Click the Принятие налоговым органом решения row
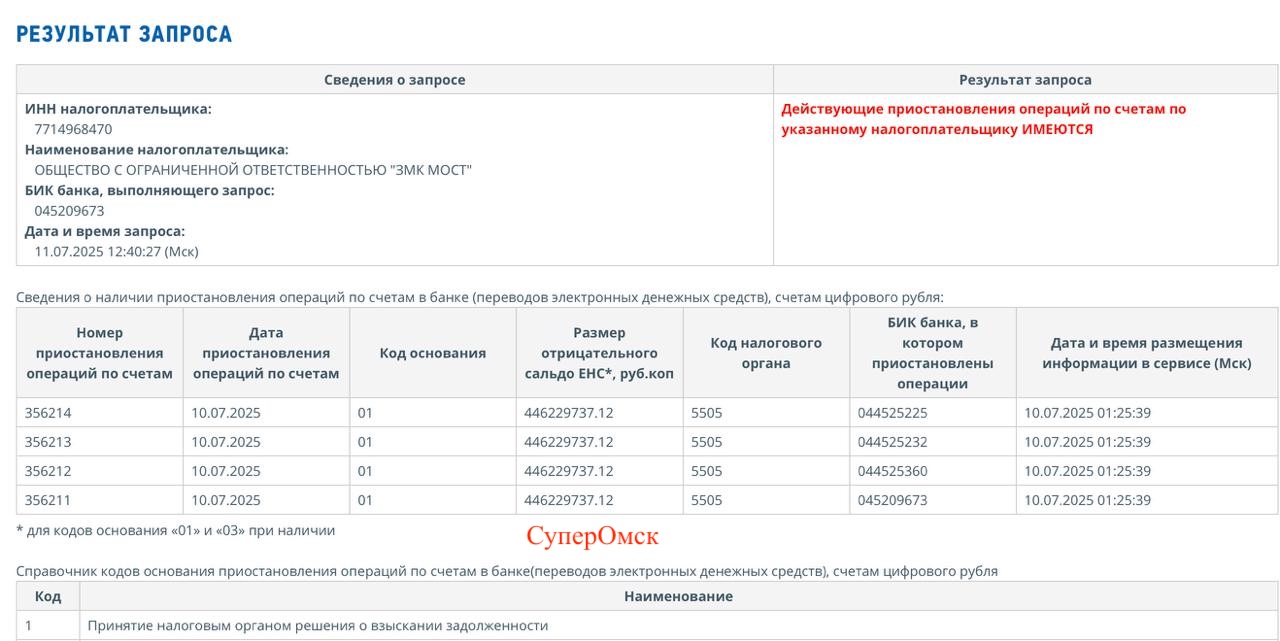1280x641 pixels. (x=318, y=626)
